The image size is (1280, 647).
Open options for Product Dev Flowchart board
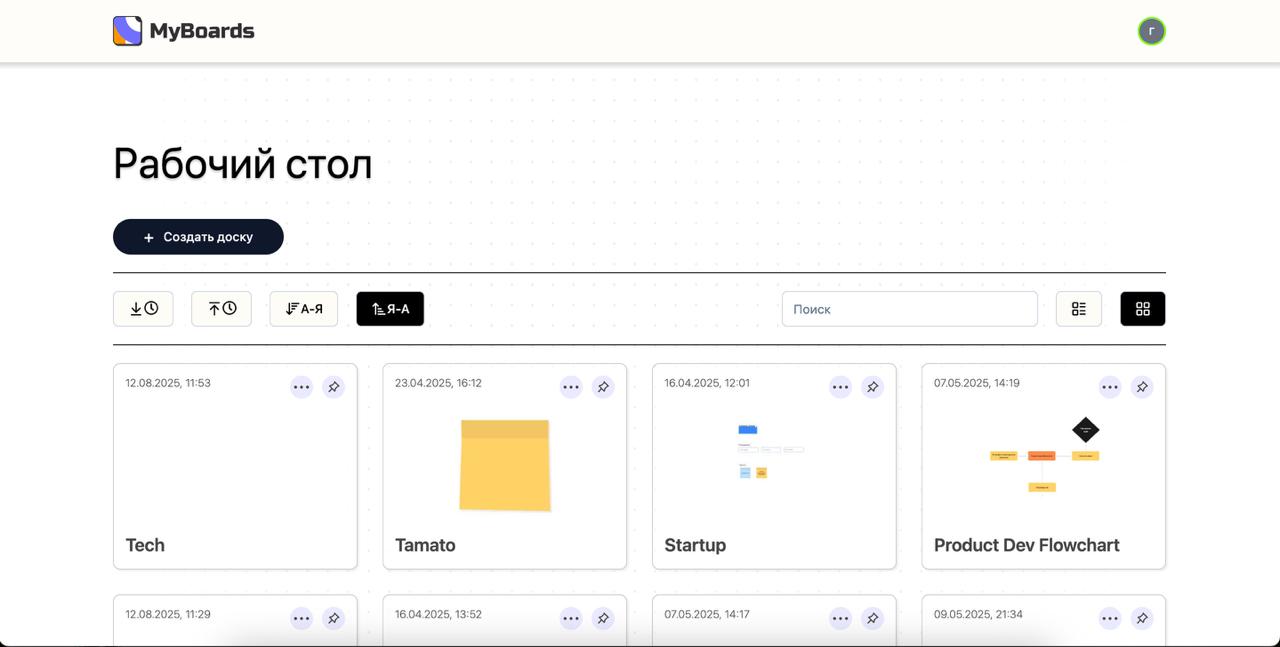1110,387
